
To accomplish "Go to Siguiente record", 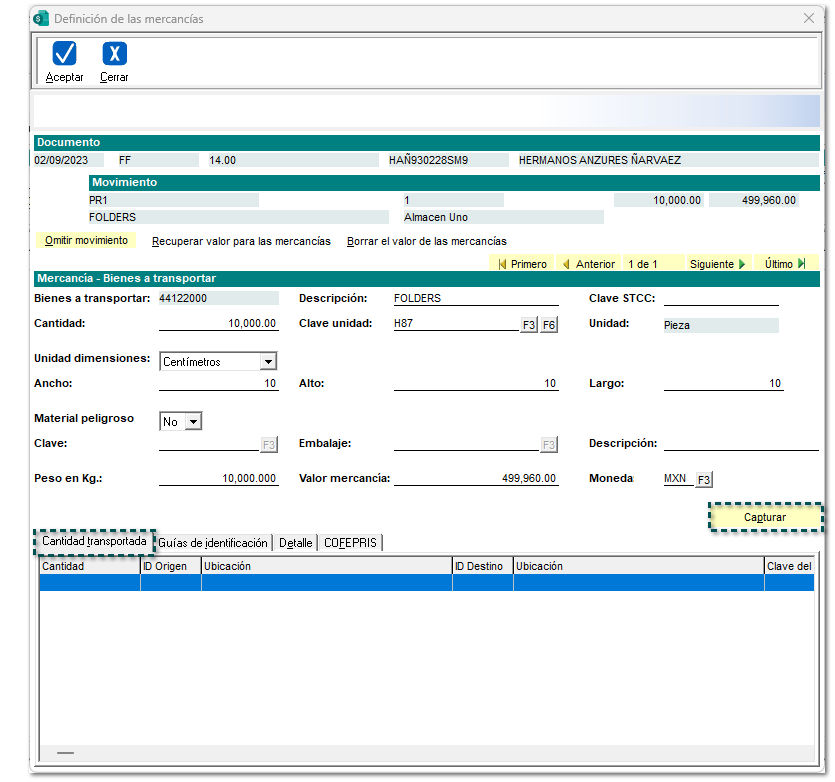I will 717,264.
